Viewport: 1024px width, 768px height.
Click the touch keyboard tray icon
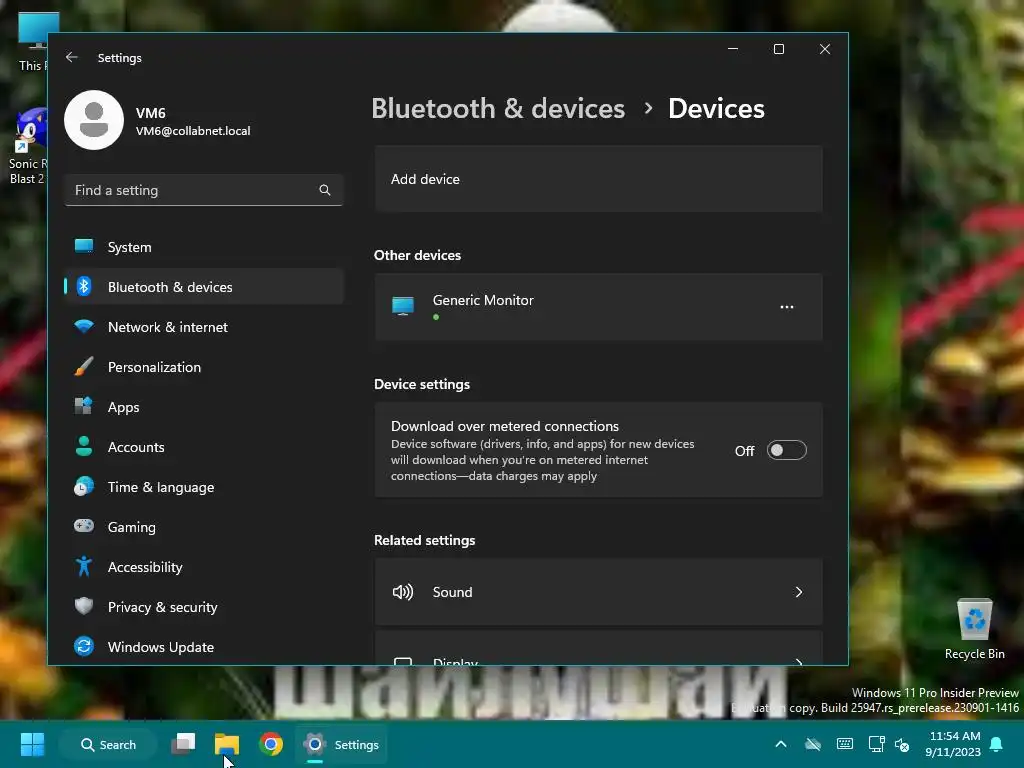point(844,744)
